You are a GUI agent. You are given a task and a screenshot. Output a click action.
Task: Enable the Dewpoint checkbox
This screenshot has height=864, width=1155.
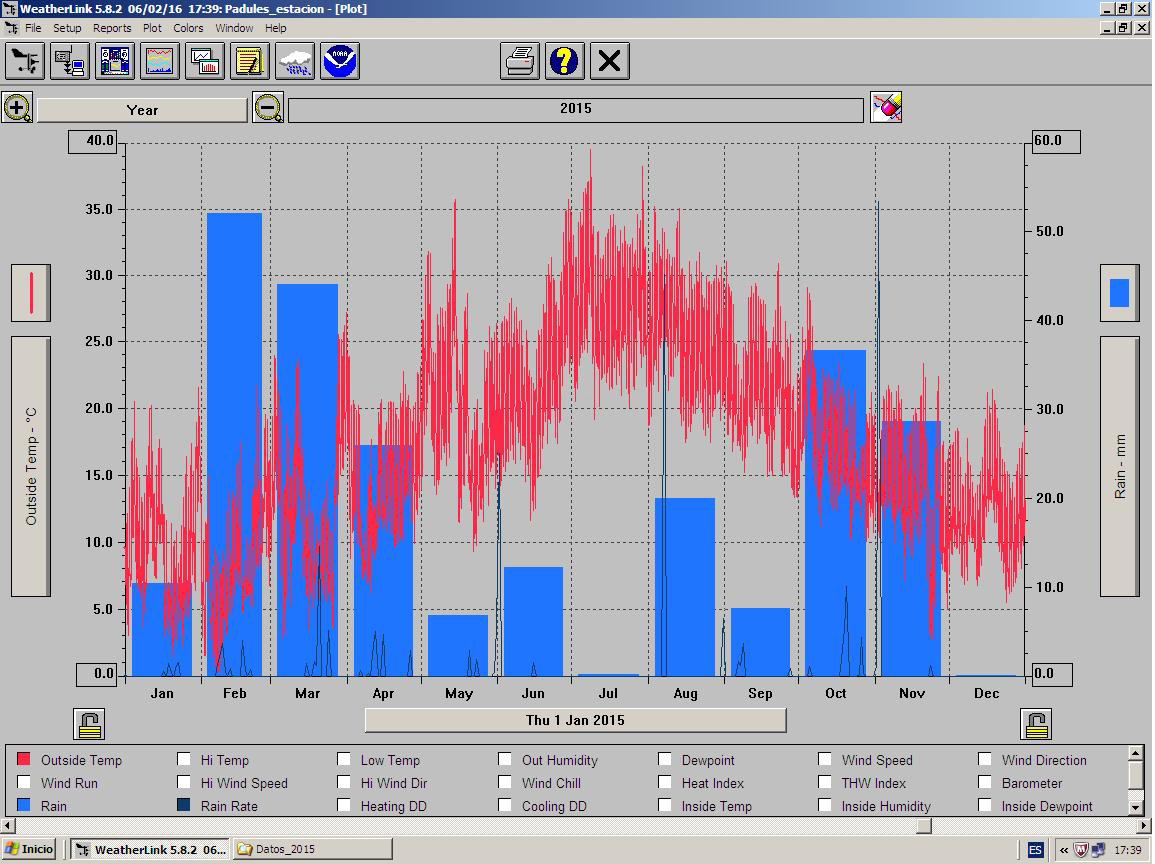click(664, 759)
